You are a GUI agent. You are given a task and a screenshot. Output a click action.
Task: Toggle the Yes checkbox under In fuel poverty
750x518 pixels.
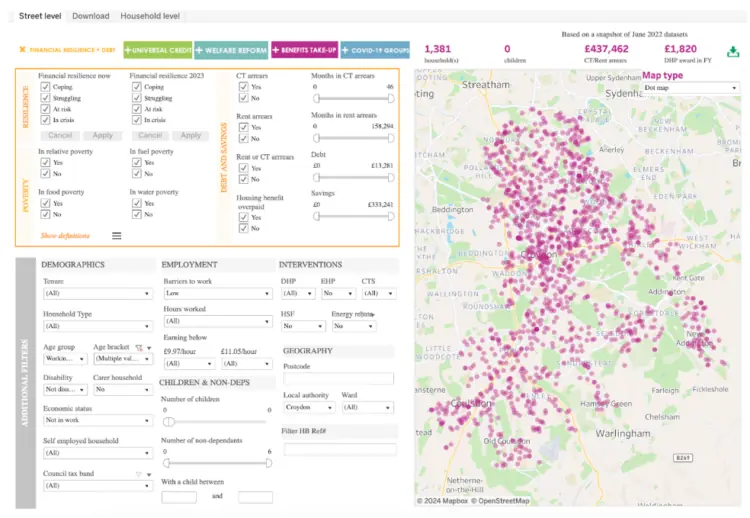click(137, 162)
